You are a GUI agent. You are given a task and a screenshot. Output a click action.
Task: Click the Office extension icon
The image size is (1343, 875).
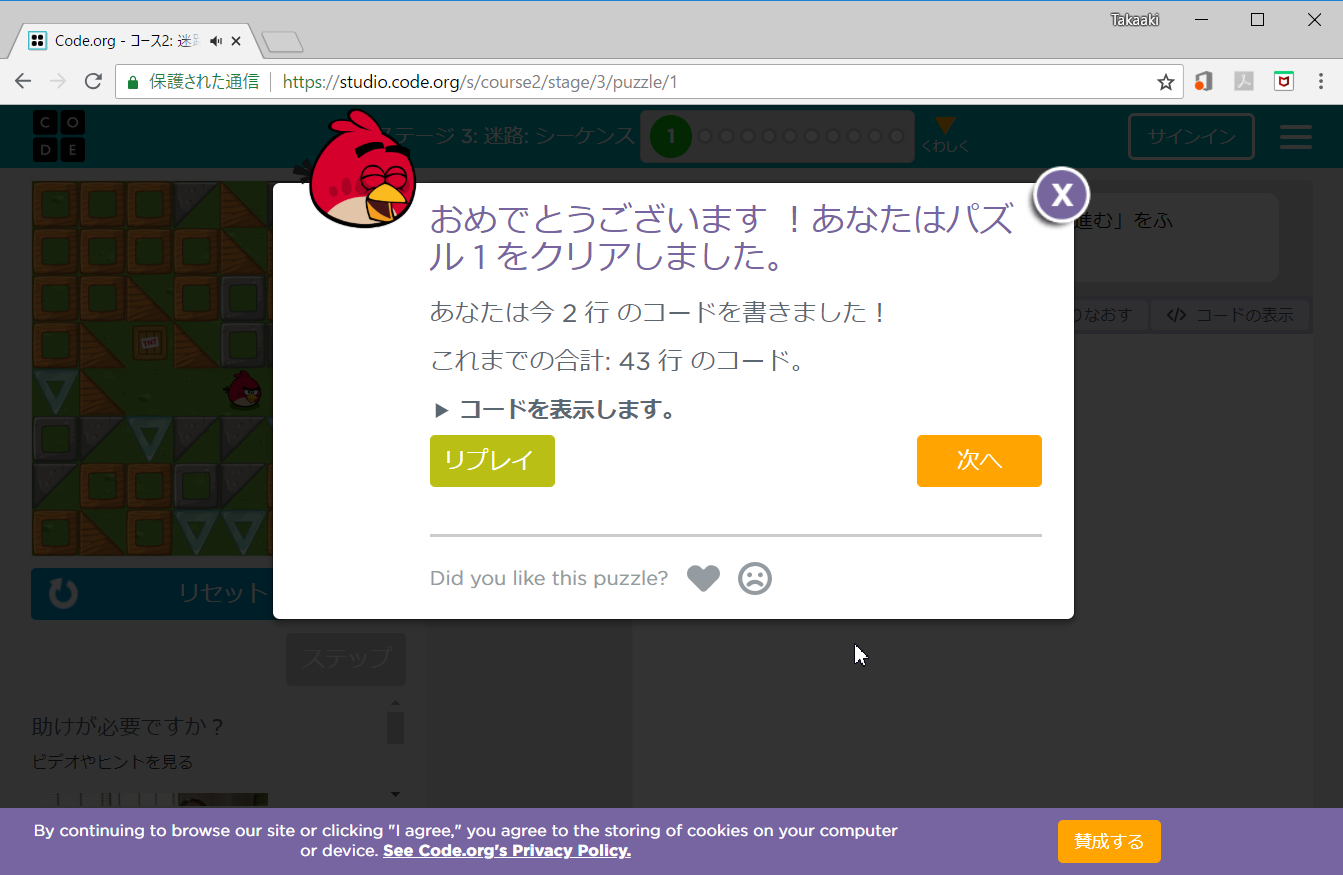point(1205,82)
